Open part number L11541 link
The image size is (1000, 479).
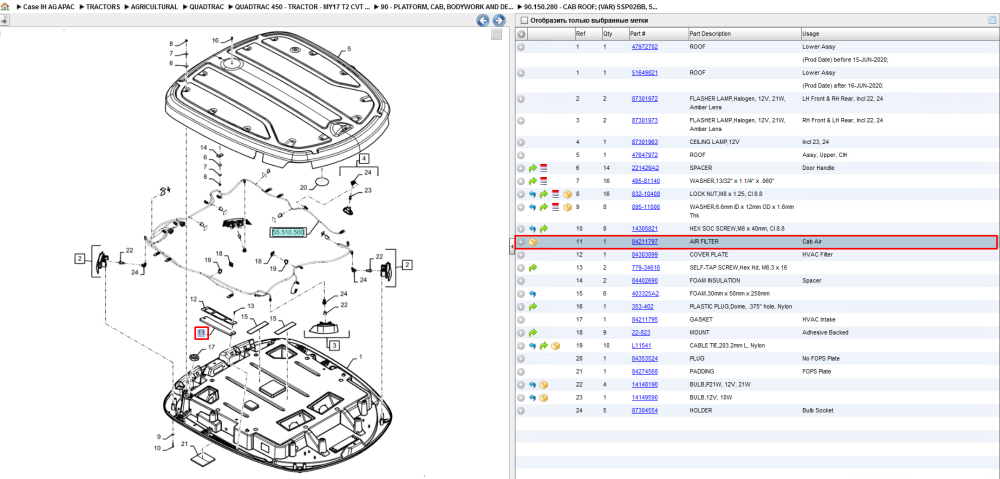641,346
